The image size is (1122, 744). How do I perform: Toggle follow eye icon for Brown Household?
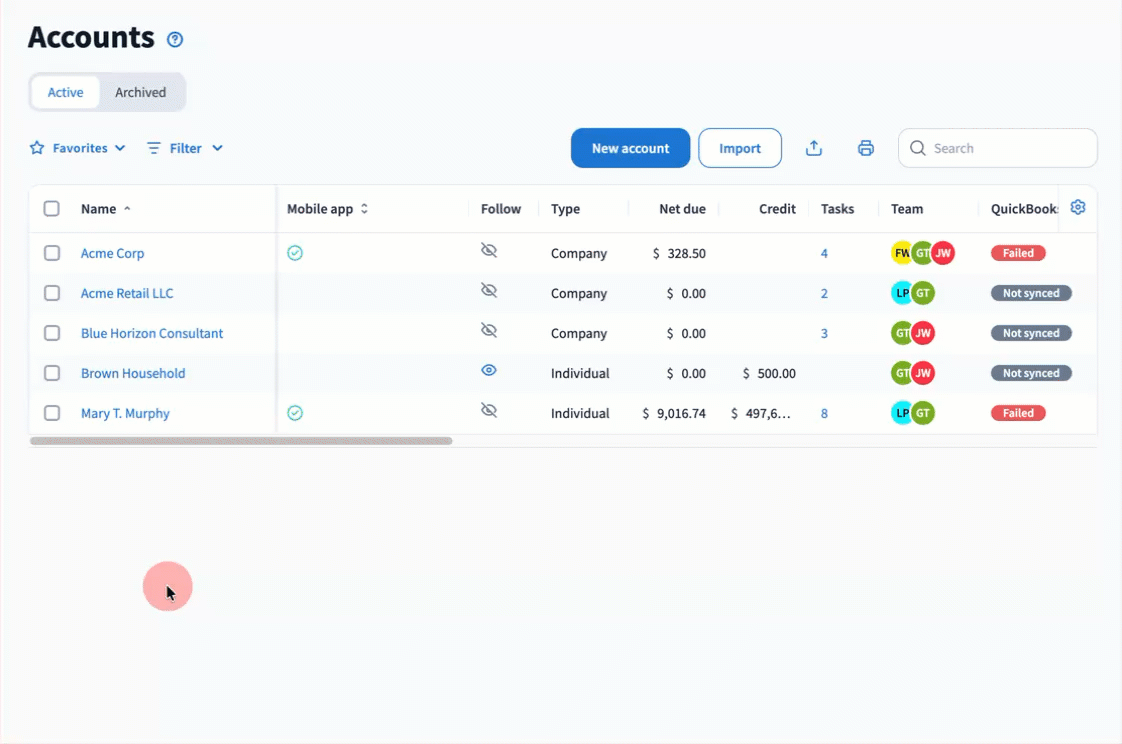click(x=489, y=370)
